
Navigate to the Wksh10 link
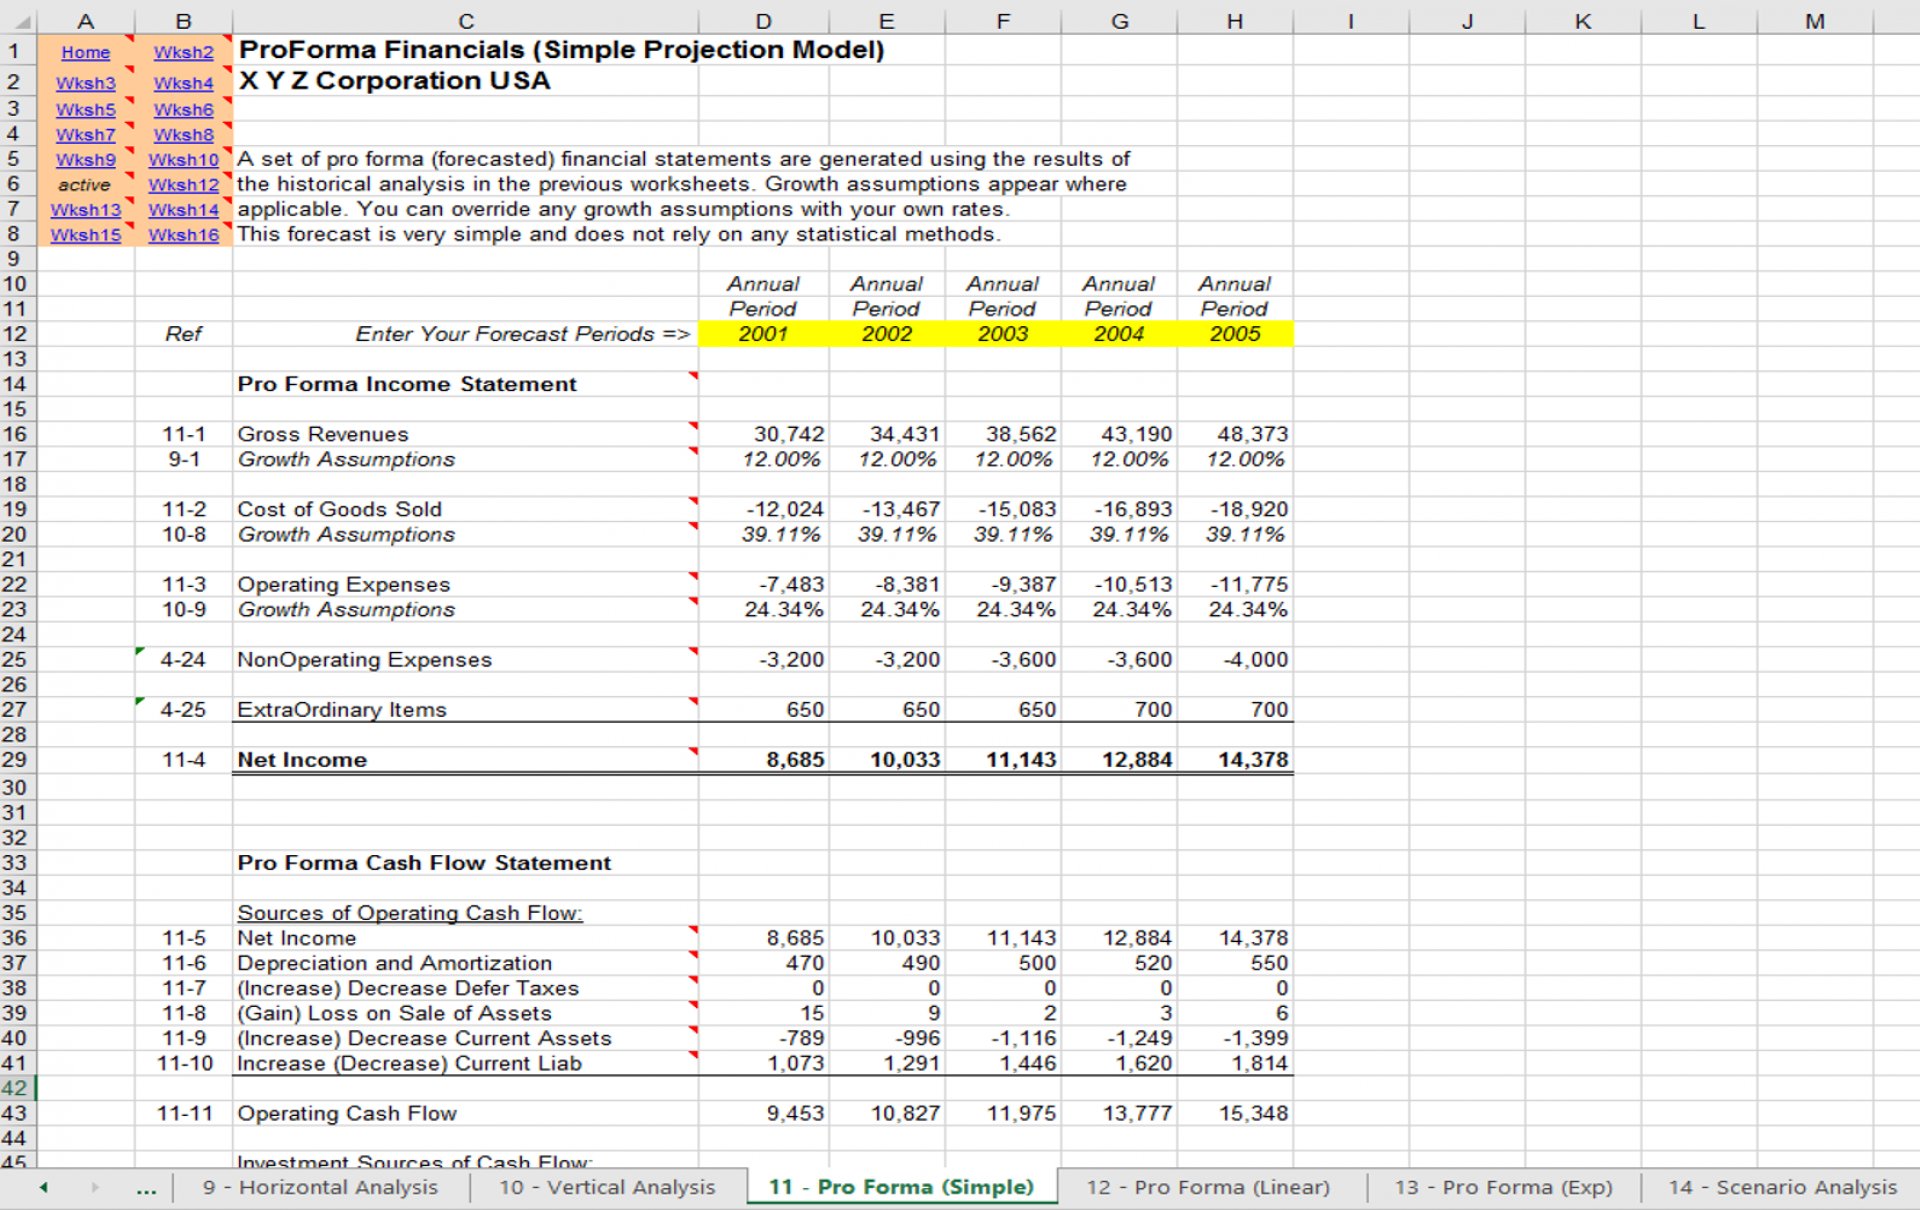183,160
